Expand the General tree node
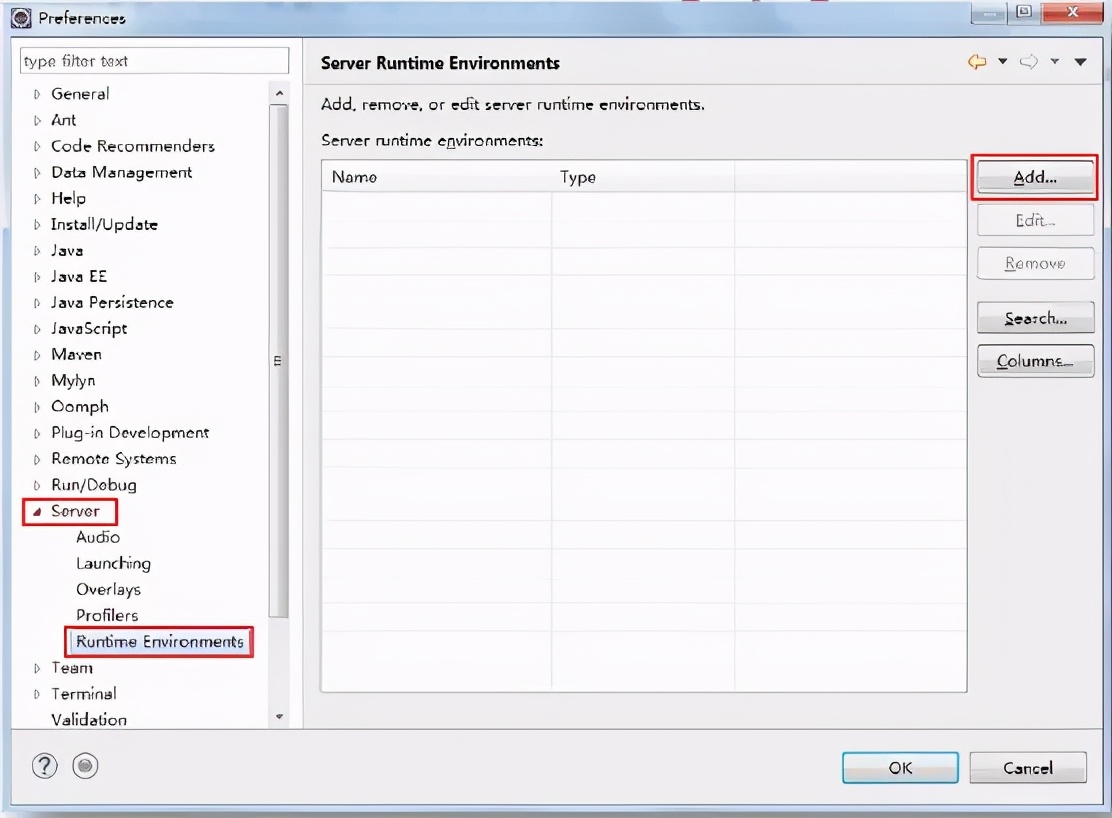Screen dimensions: 1112x818 tap(37, 94)
